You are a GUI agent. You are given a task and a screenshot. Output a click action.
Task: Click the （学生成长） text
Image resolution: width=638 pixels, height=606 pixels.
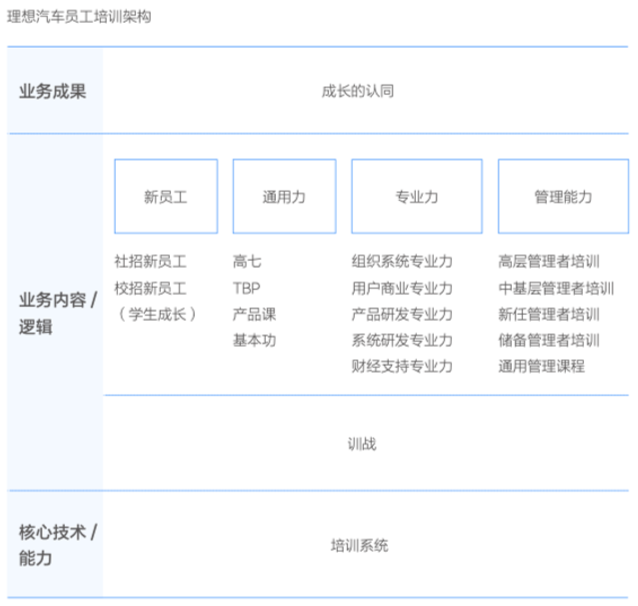coord(157,314)
